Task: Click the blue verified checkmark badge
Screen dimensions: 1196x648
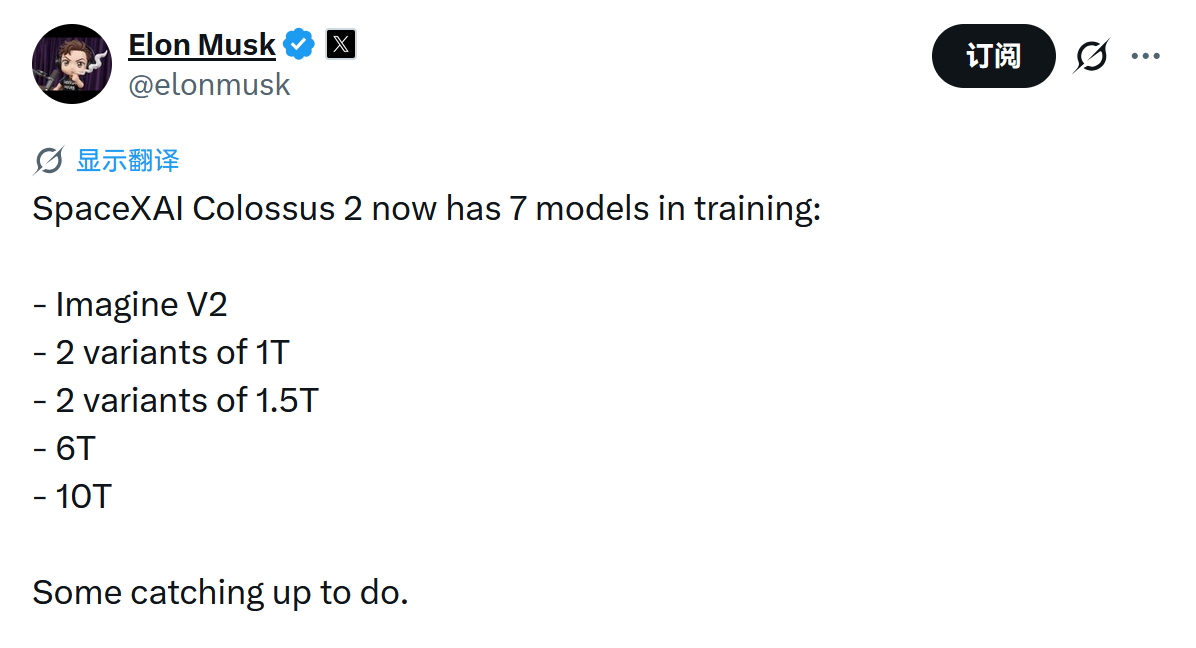Action: 299,45
